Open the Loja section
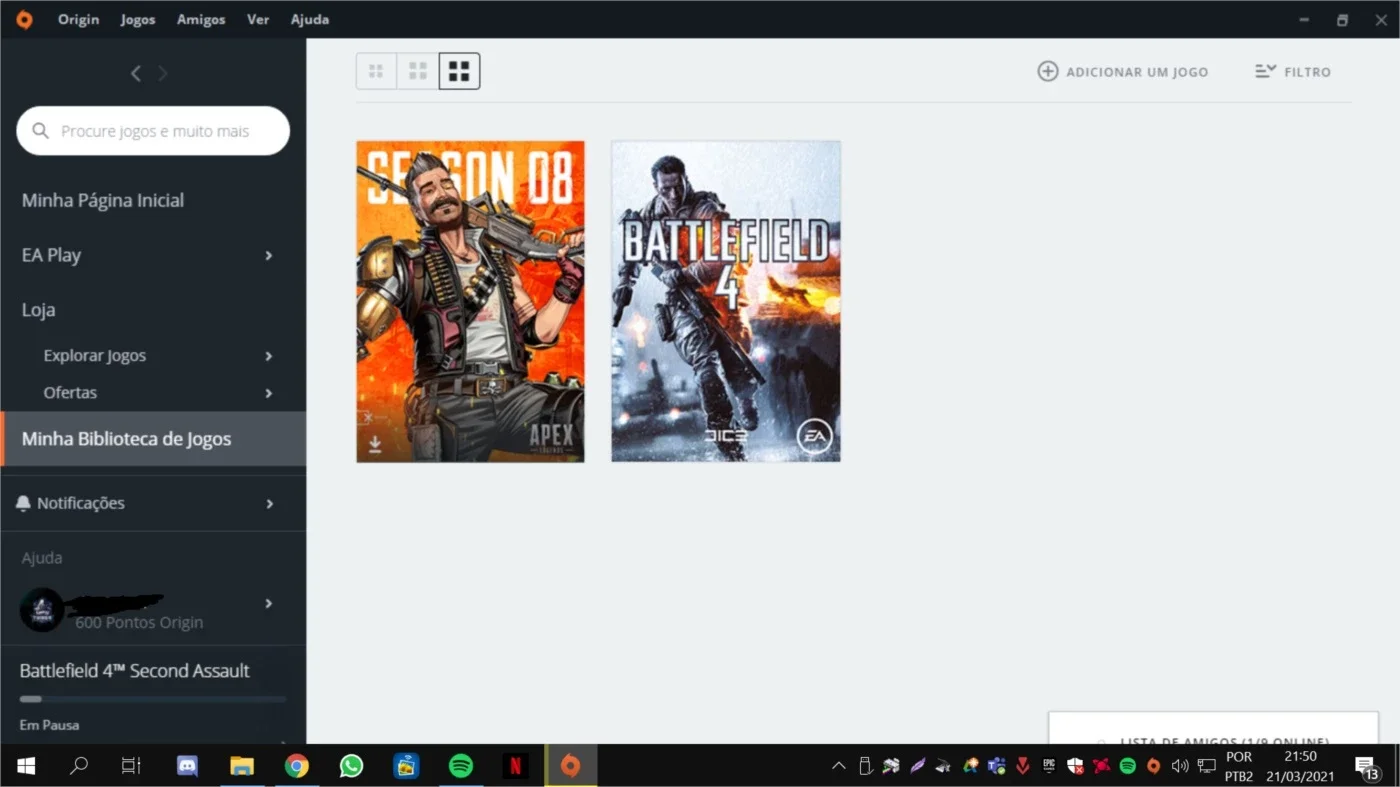The height and width of the screenshot is (787, 1400). point(38,310)
